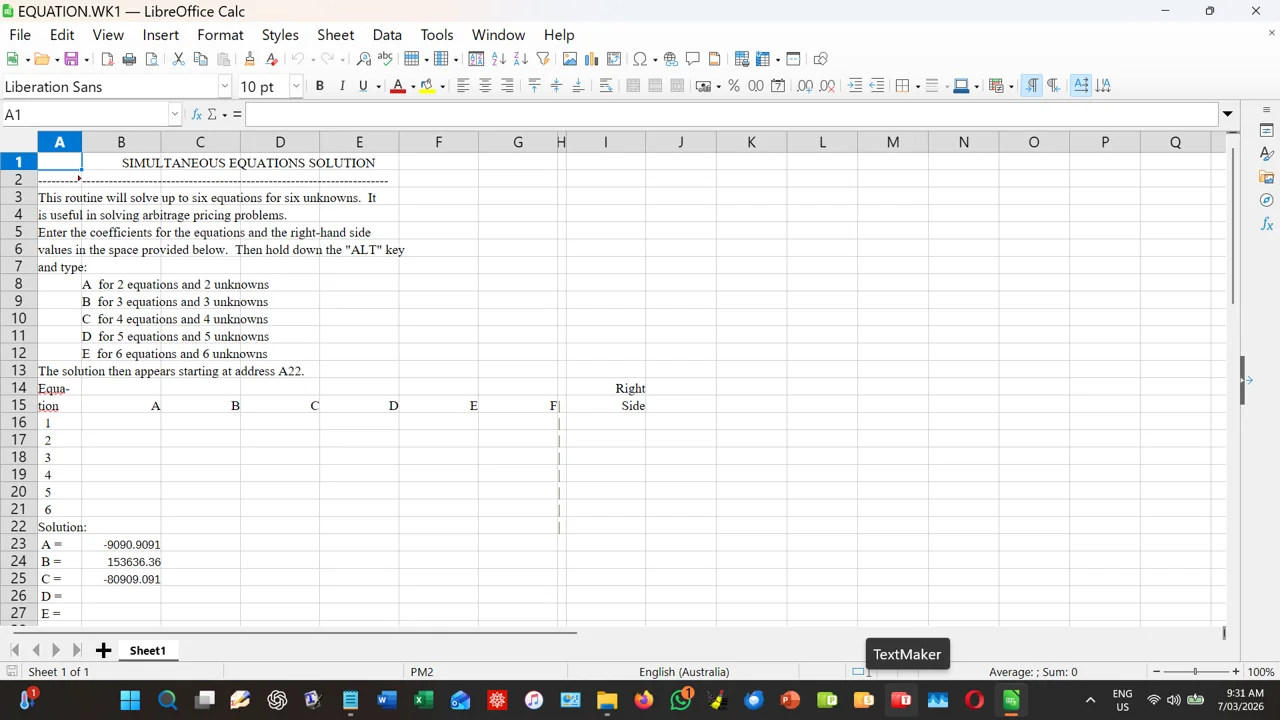Toggle right-to-left text direction
The width and height of the screenshot is (1280, 720).
[x=1053, y=86]
